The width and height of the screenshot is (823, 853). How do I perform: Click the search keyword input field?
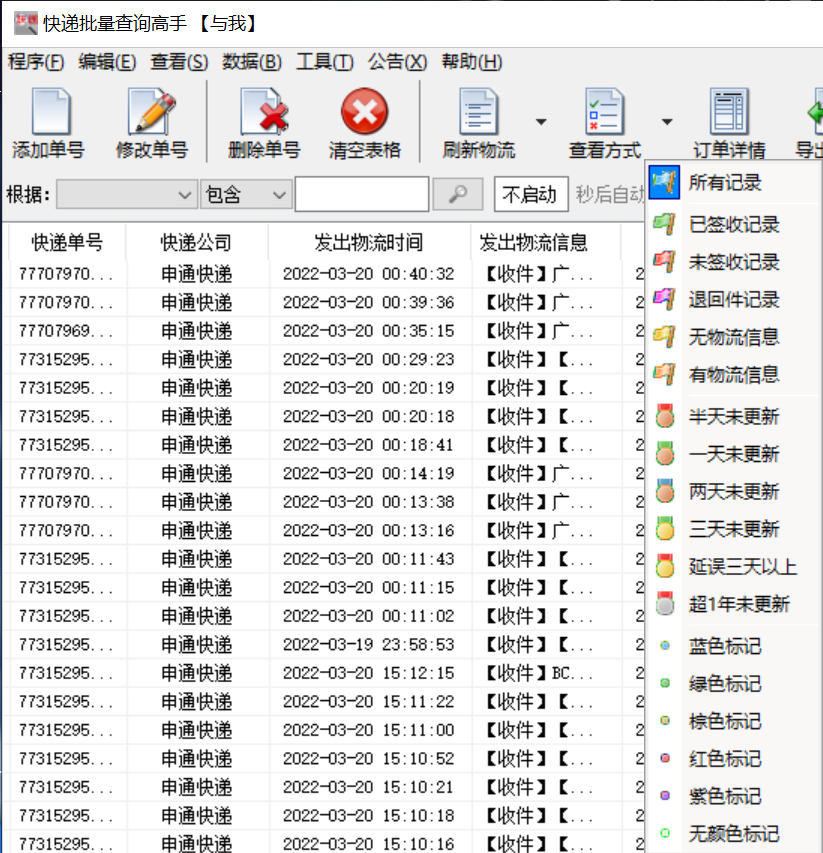(362, 194)
